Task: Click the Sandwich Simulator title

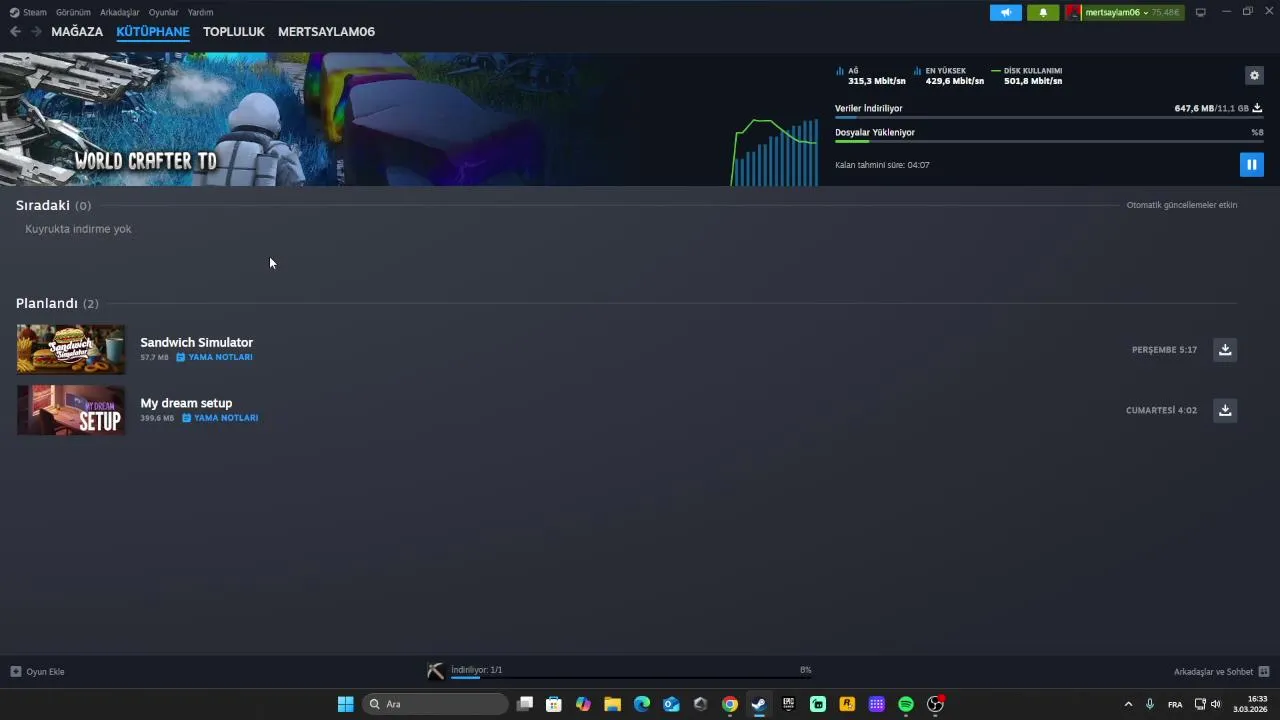Action: (x=196, y=342)
